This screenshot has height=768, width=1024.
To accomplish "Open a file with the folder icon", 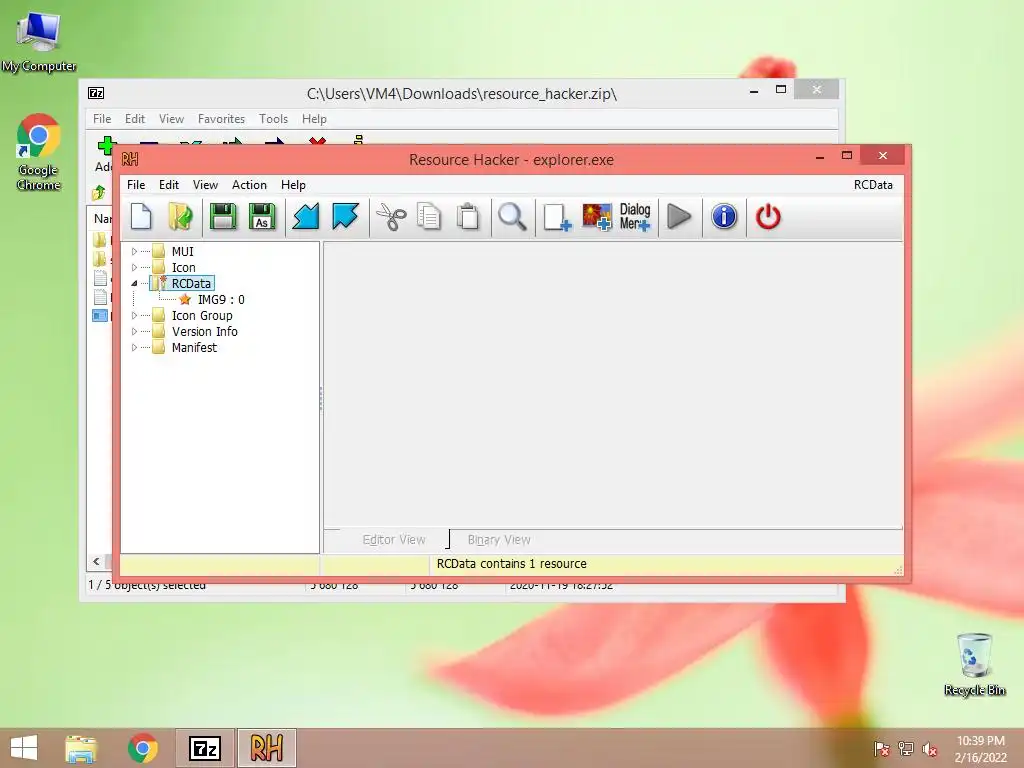I will pyautogui.click(x=181, y=217).
